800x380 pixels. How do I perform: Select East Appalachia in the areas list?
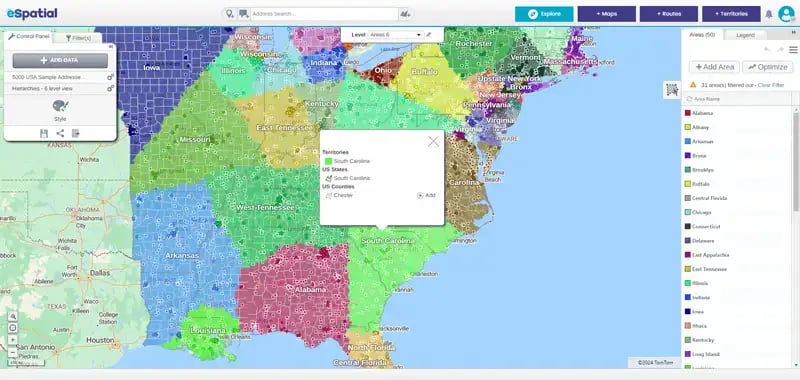[x=710, y=255]
